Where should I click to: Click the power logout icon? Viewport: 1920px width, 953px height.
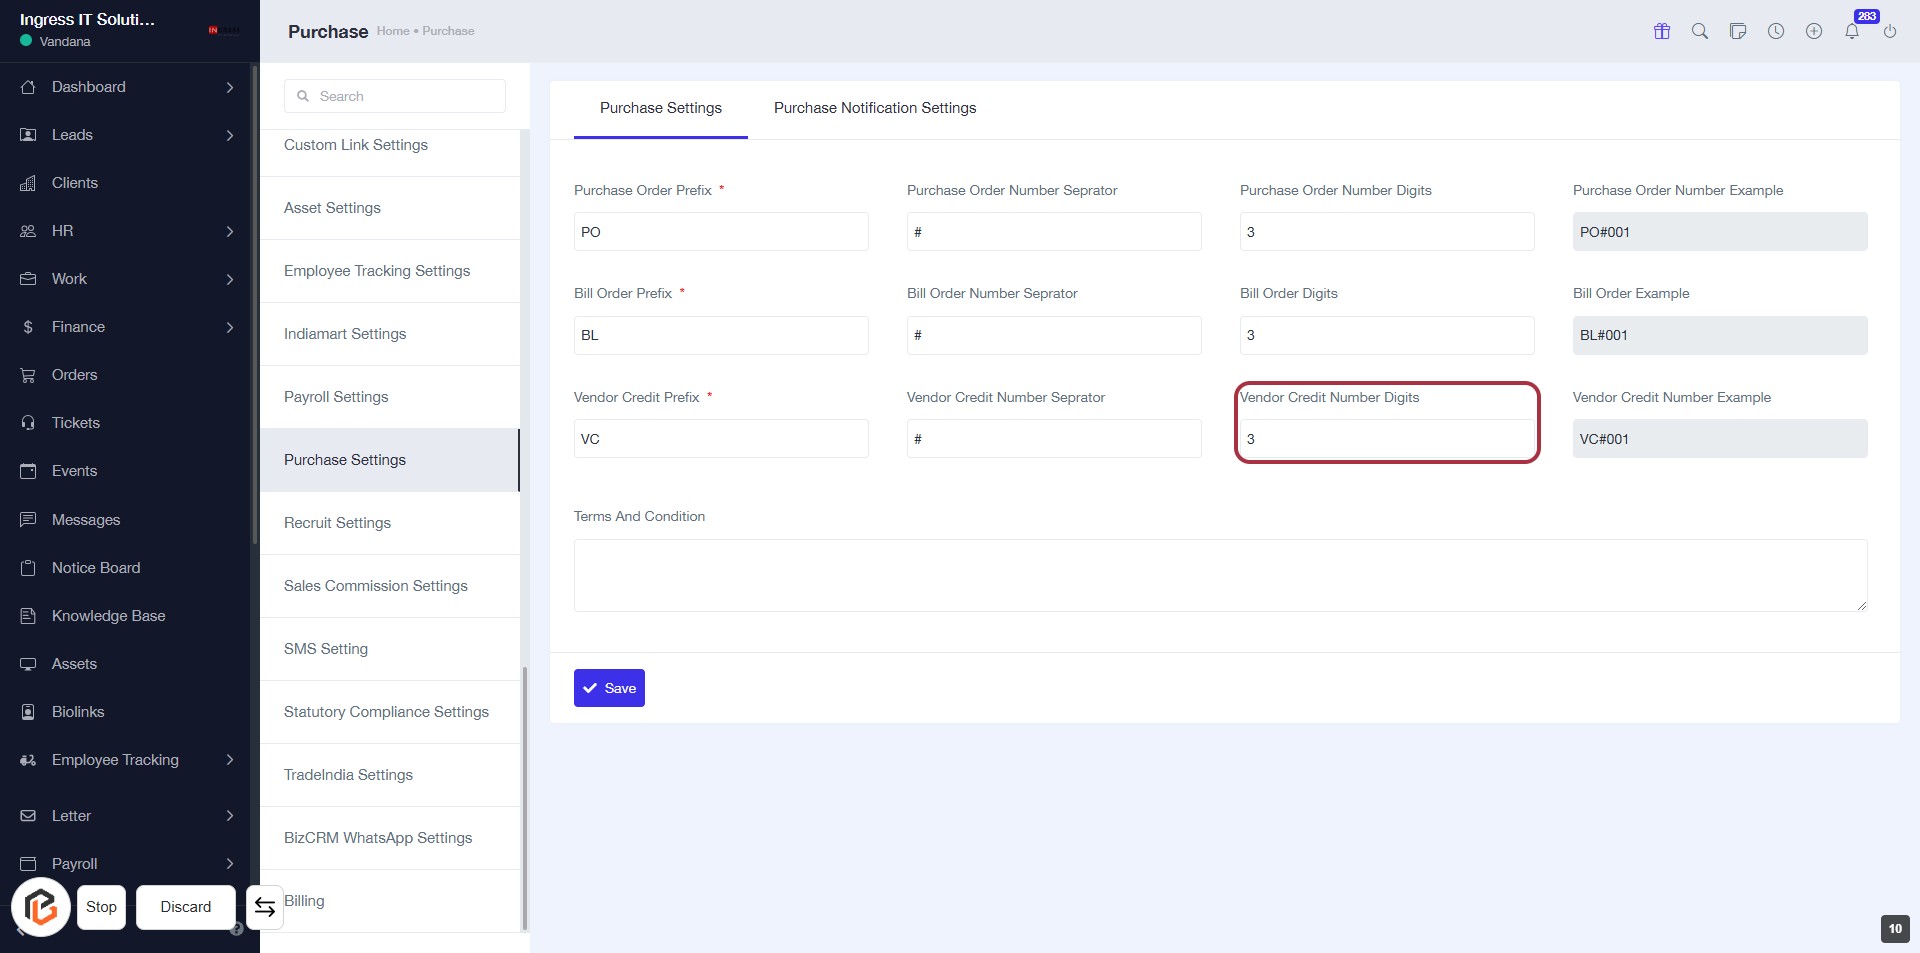click(x=1890, y=31)
